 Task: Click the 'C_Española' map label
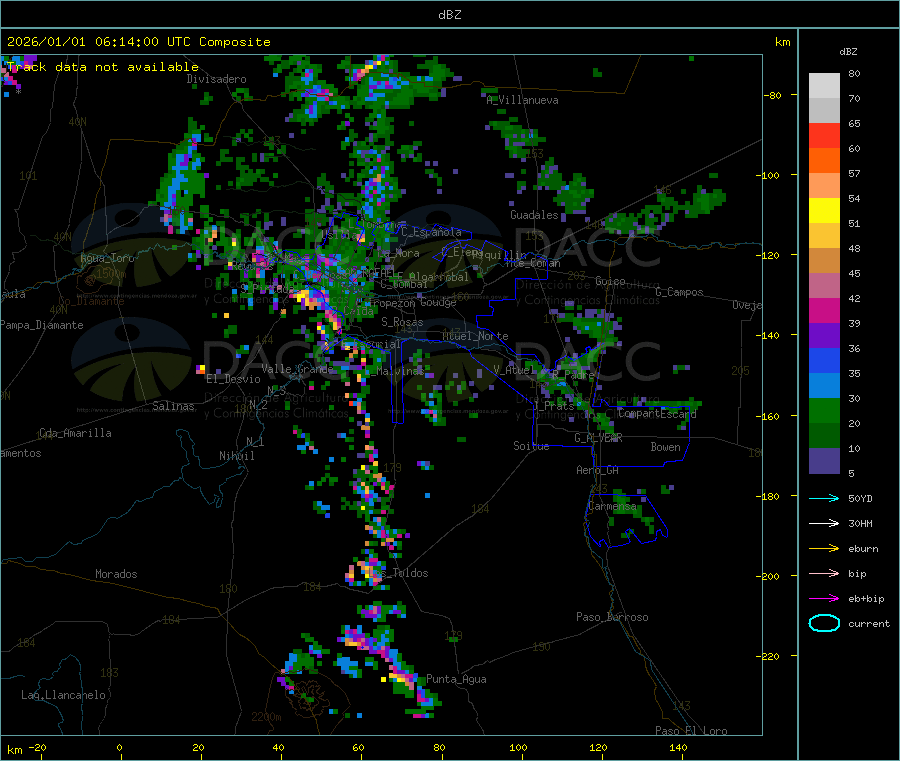(x=431, y=232)
